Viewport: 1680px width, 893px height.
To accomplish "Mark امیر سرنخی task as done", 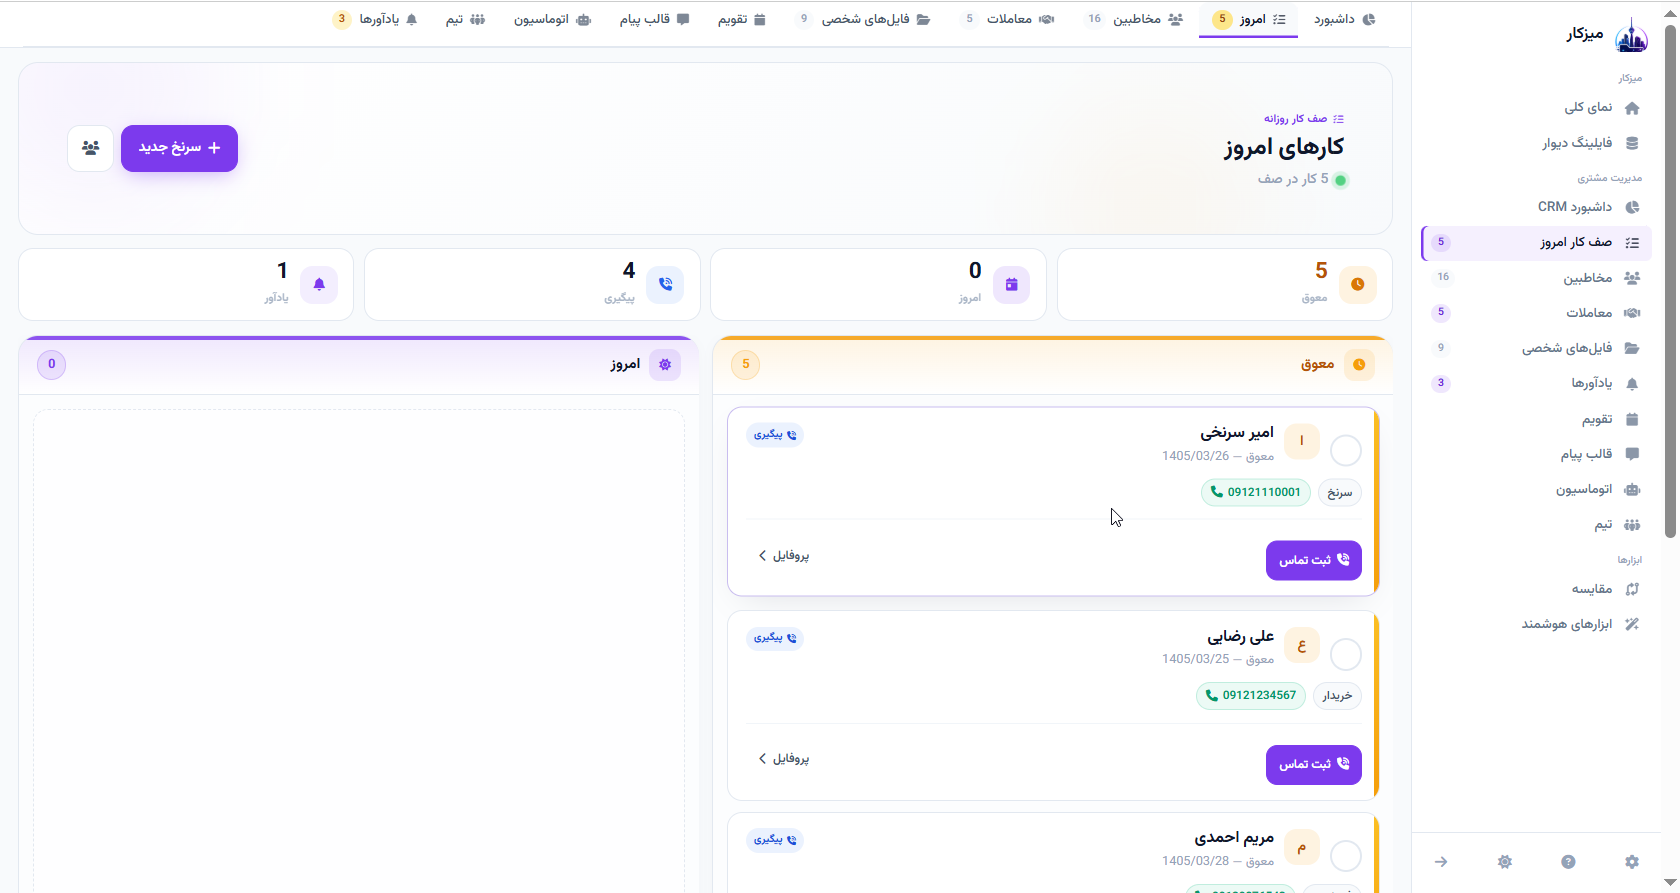I will tap(1346, 451).
